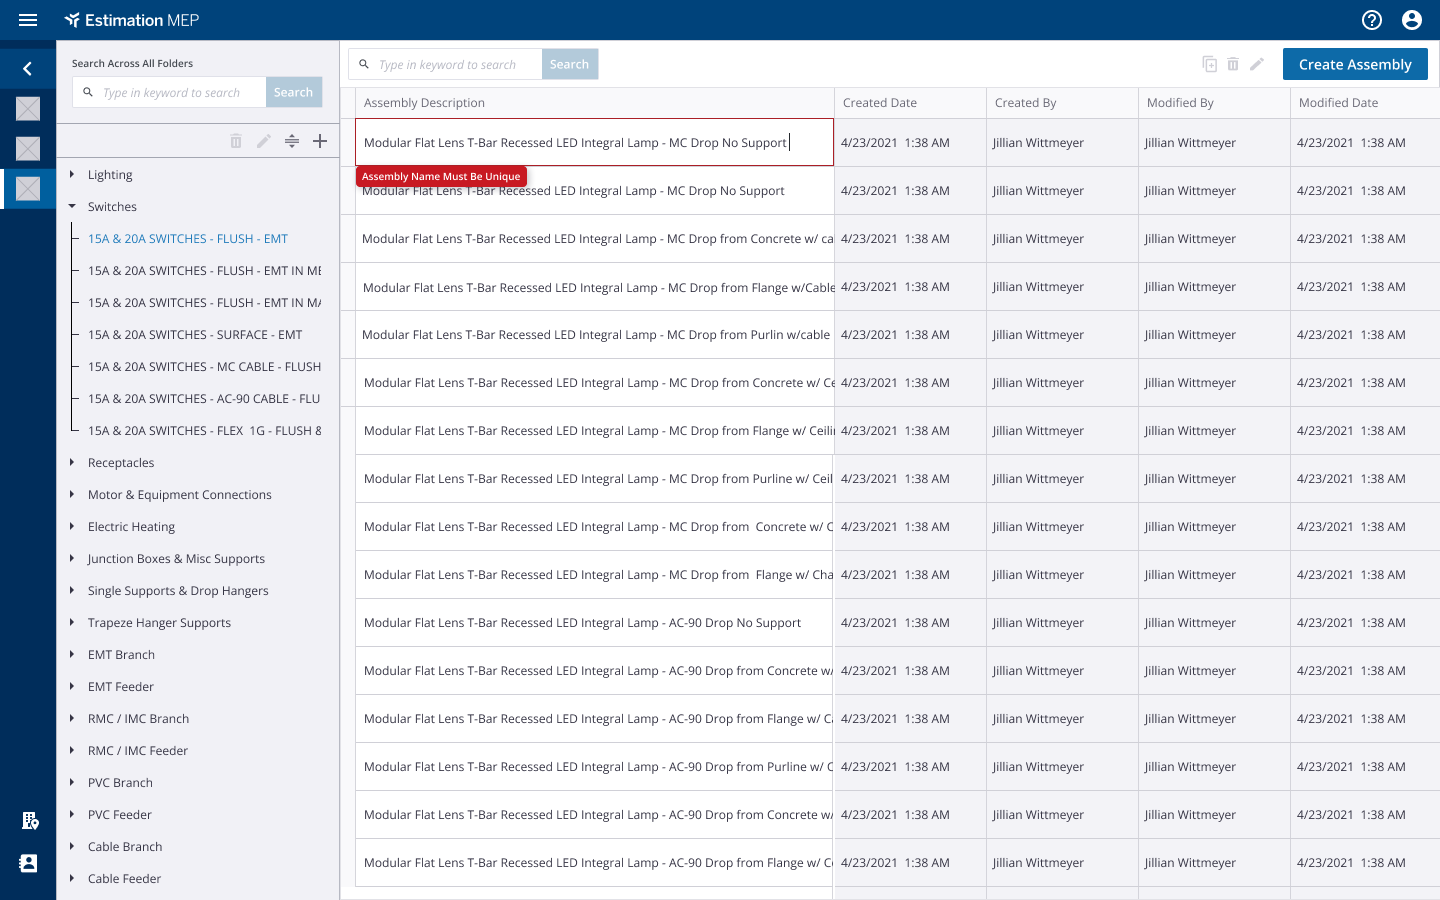Click the delete assembly trash icon

(1233, 64)
